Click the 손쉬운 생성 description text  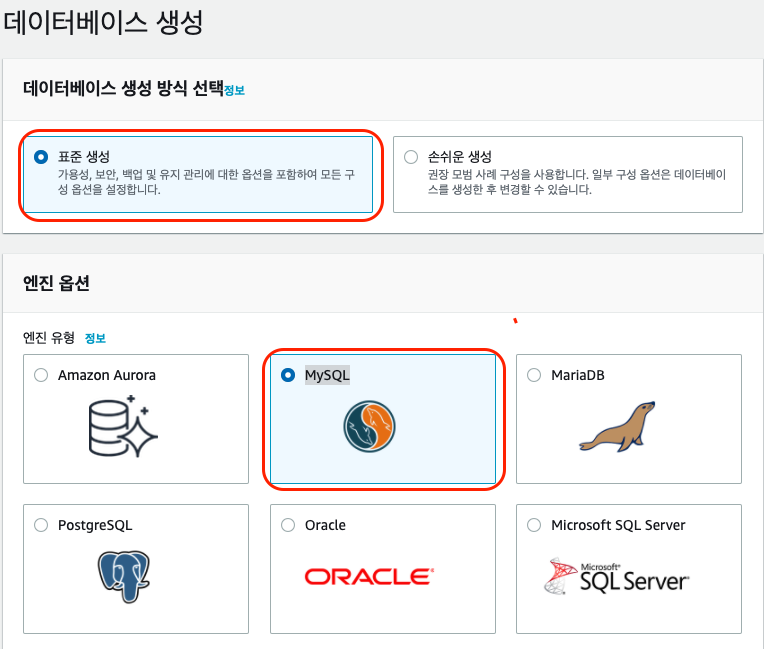(x=577, y=182)
